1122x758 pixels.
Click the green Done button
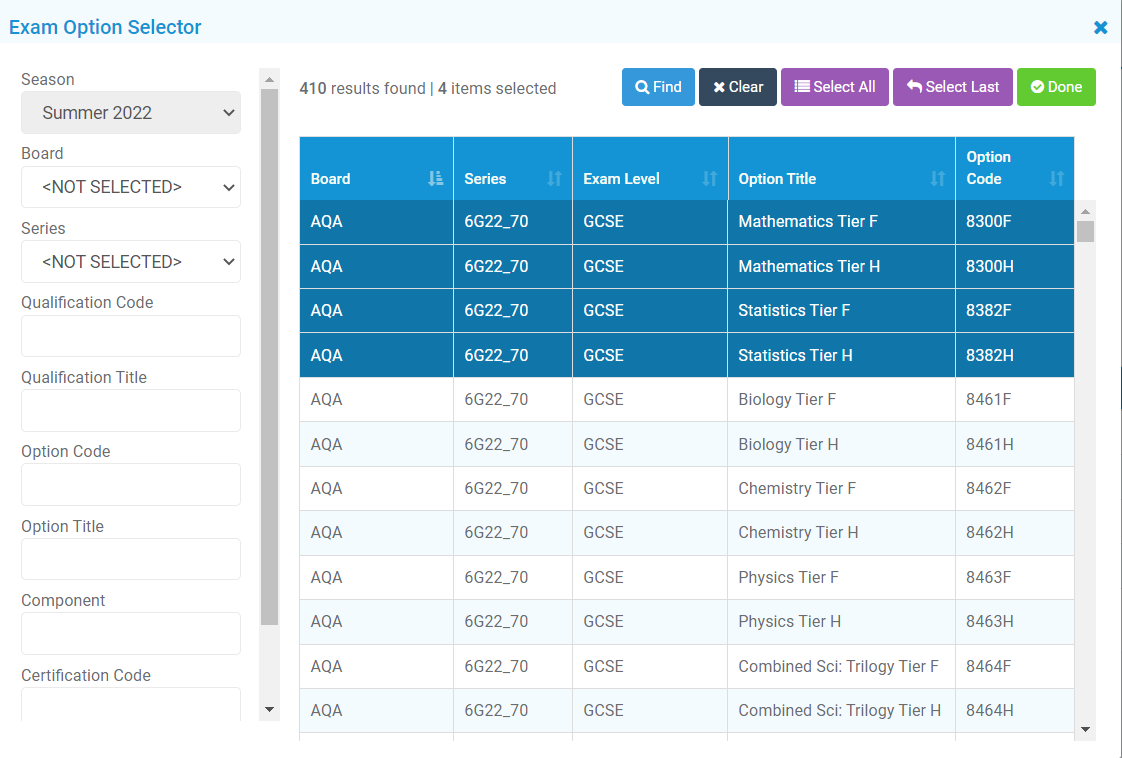pyautogui.click(x=1056, y=87)
